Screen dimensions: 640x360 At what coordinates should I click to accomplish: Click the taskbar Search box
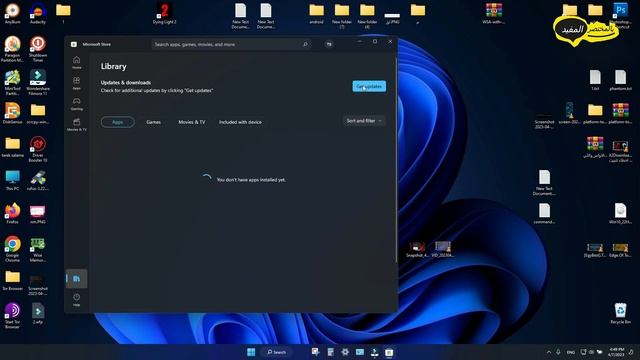277,352
